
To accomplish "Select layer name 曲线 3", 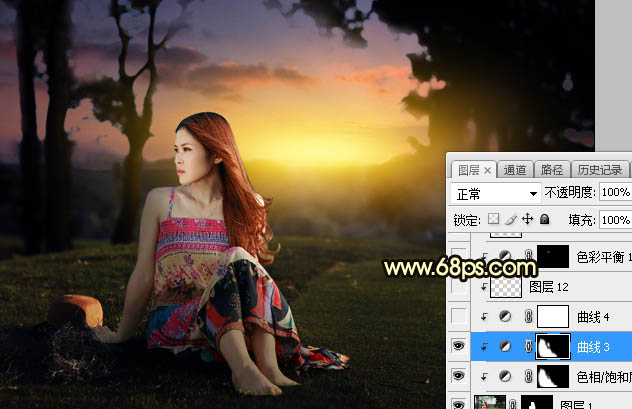I will click(593, 347).
